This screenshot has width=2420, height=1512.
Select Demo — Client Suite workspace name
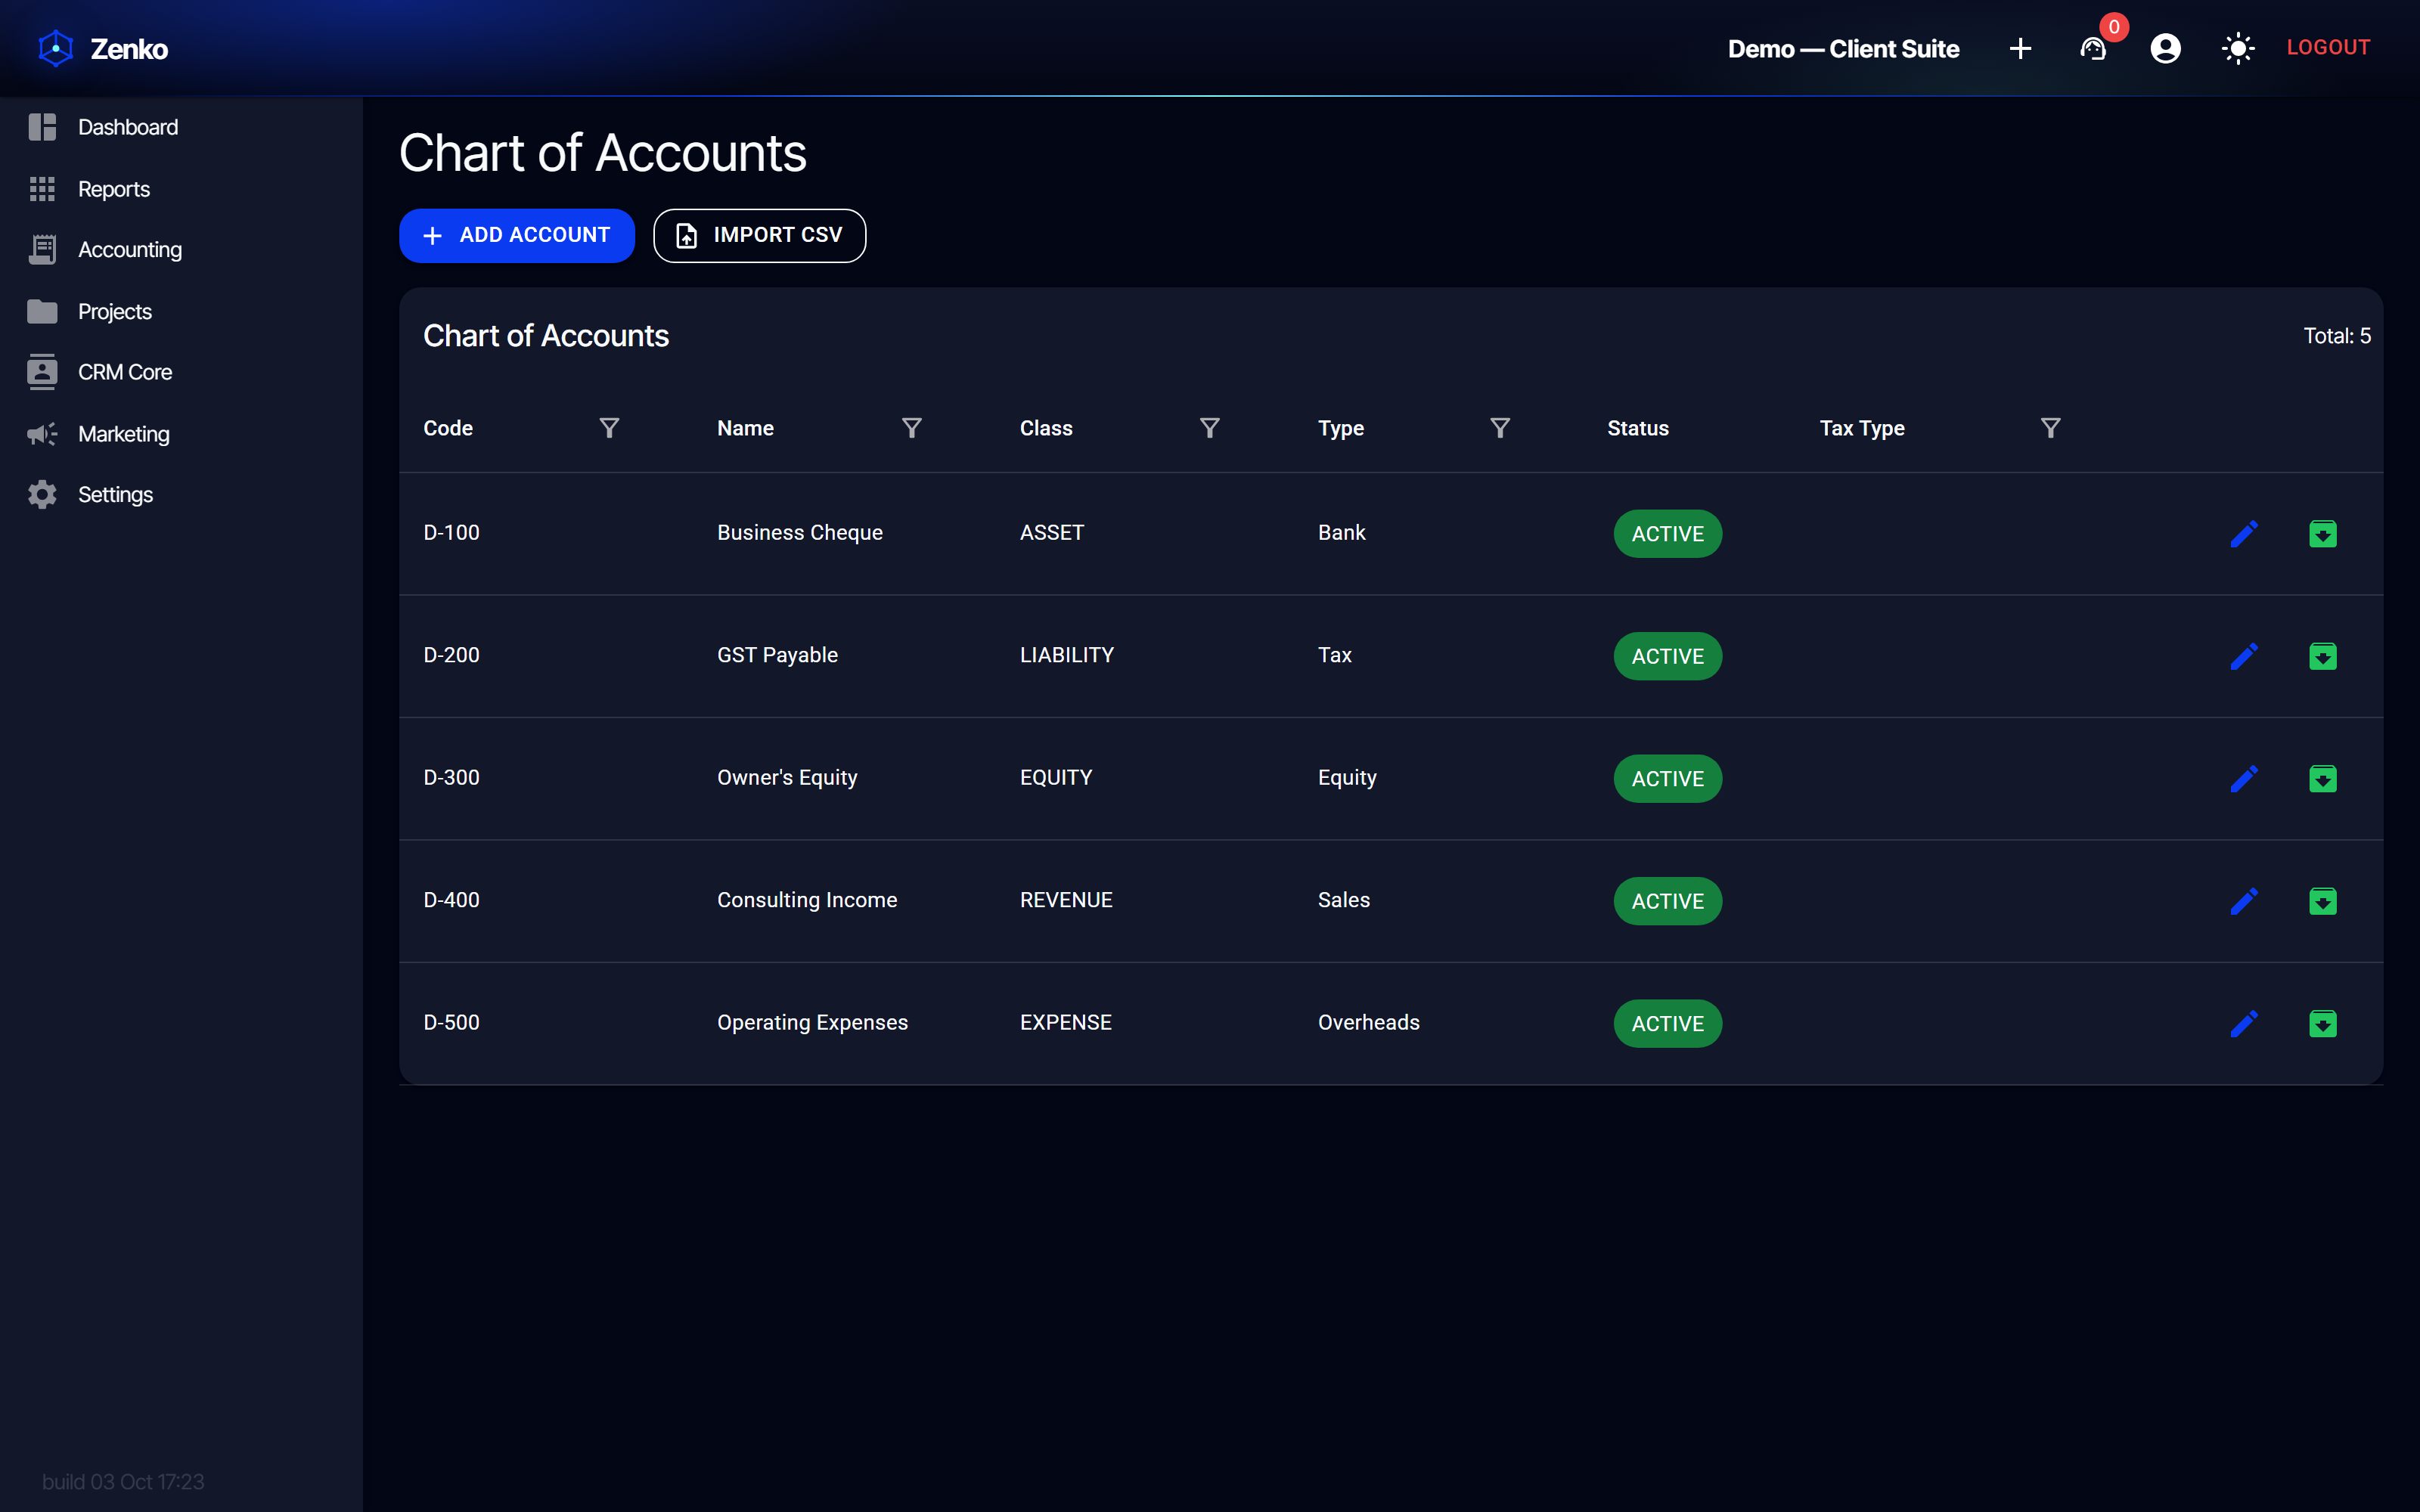(1843, 48)
